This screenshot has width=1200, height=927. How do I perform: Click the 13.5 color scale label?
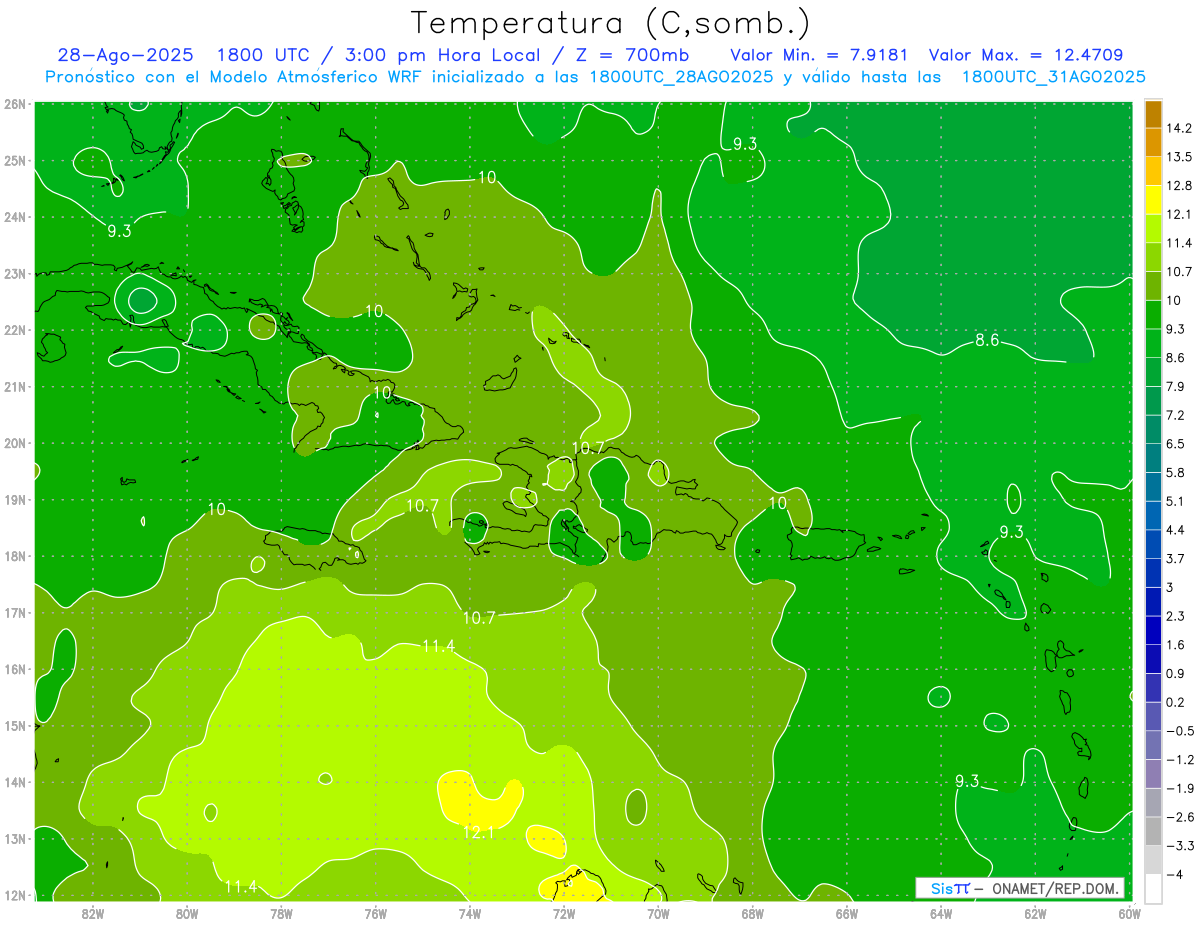coord(1179,157)
